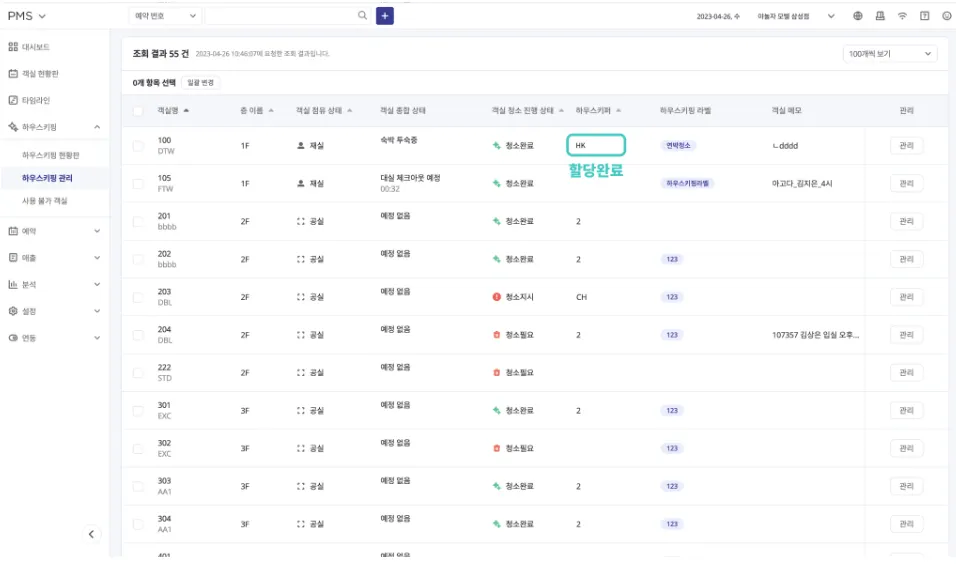
Task: Check the select-all checkbox in table header
Action: [138, 111]
